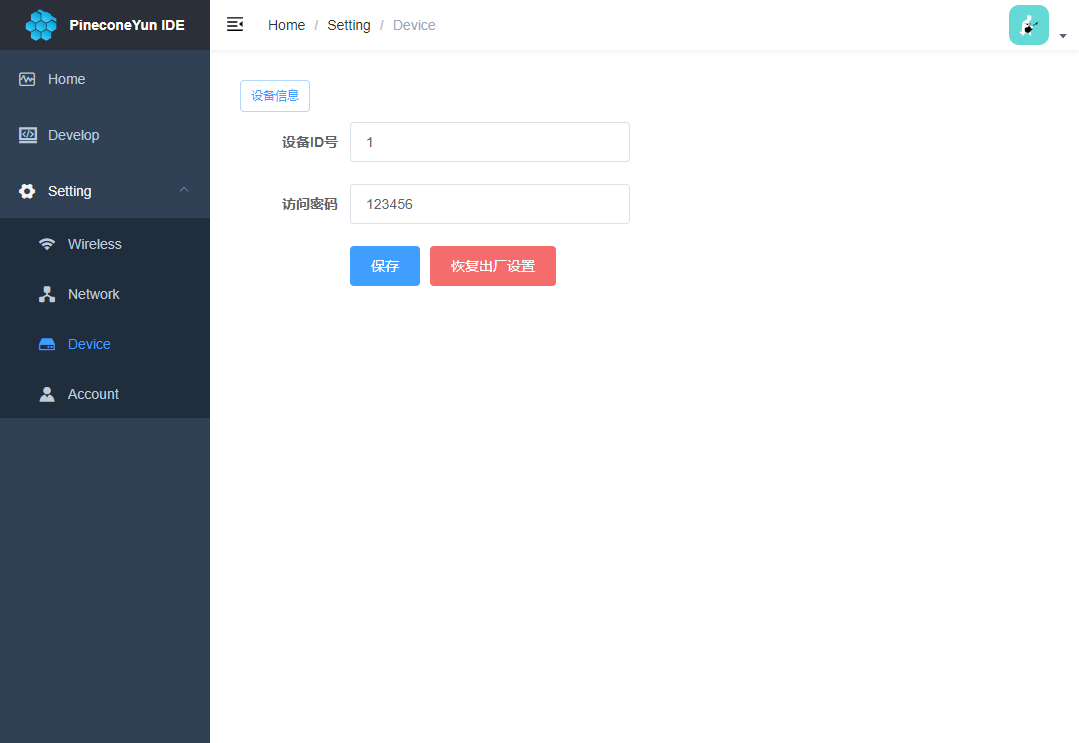Open the avatar dropdown caret
Image resolution: width=1079 pixels, height=743 pixels.
(1063, 36)
